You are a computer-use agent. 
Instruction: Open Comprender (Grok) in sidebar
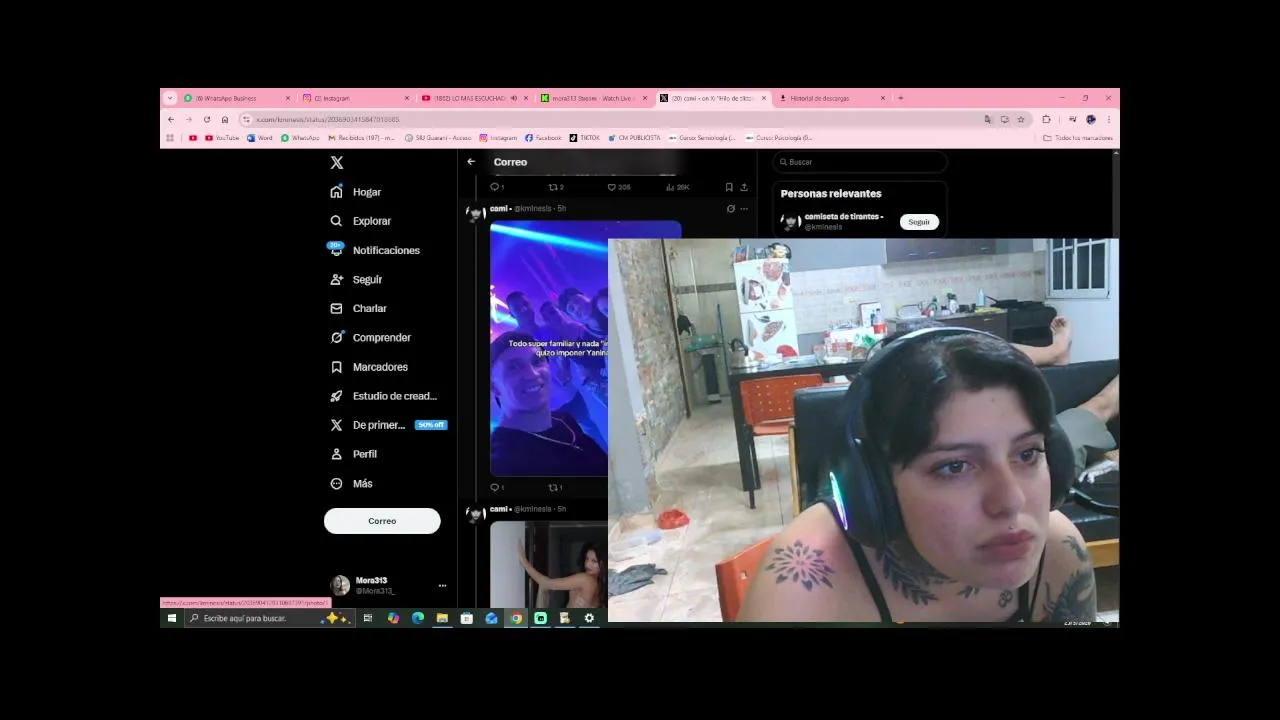pyautogui.click(x=371, y=338)
